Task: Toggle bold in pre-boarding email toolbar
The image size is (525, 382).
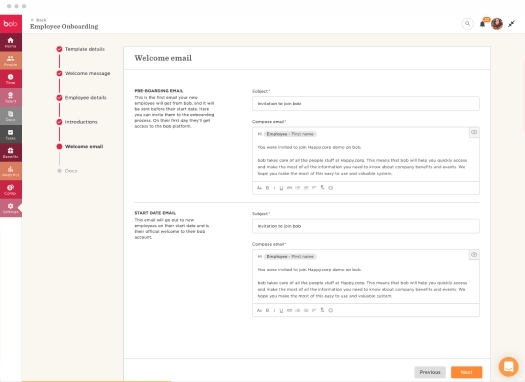Action: (x=267, y=188)
